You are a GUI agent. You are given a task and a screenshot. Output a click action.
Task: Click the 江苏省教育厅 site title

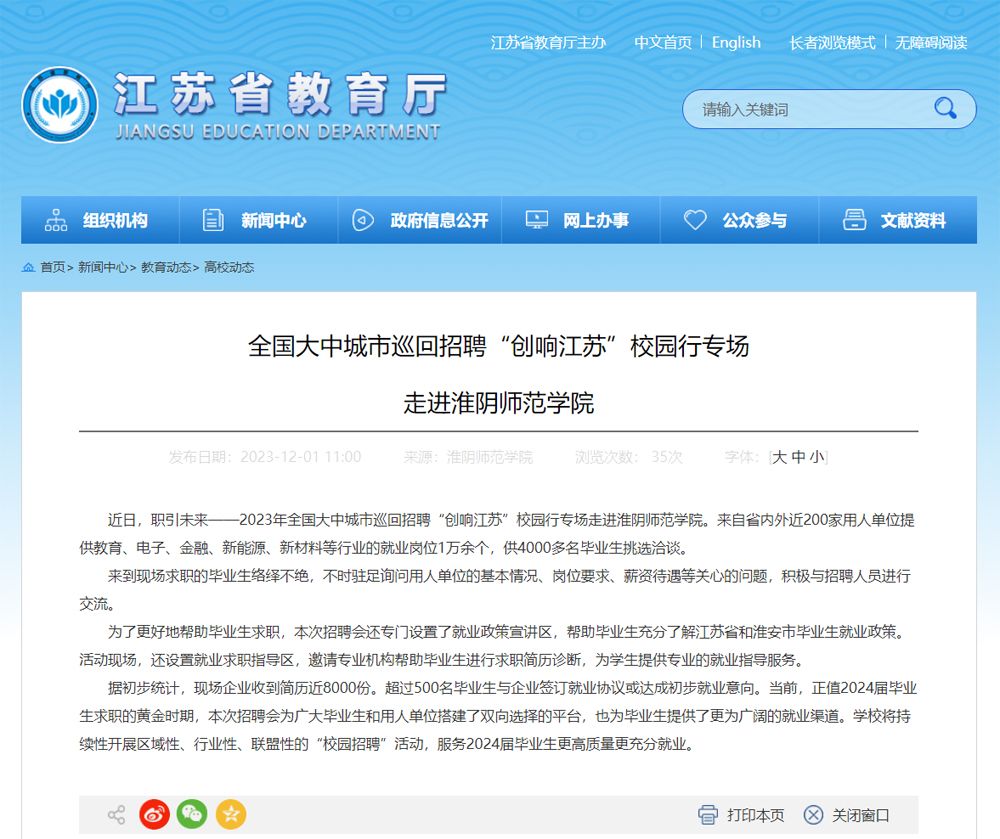pos(281,94)
